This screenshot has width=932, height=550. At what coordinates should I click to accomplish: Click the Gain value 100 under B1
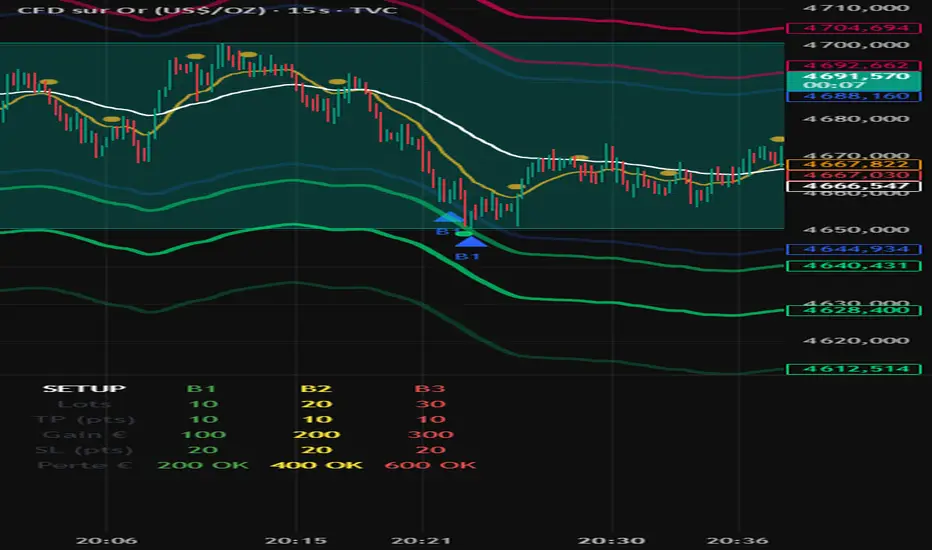203,435
